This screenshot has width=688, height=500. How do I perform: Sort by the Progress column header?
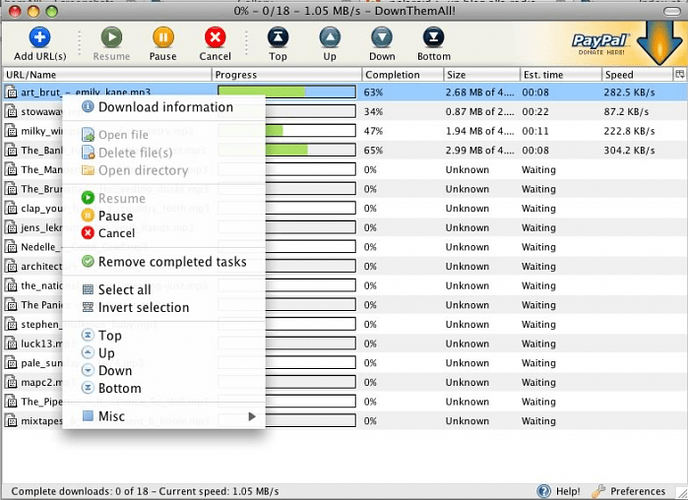click(x=287, y=75)
